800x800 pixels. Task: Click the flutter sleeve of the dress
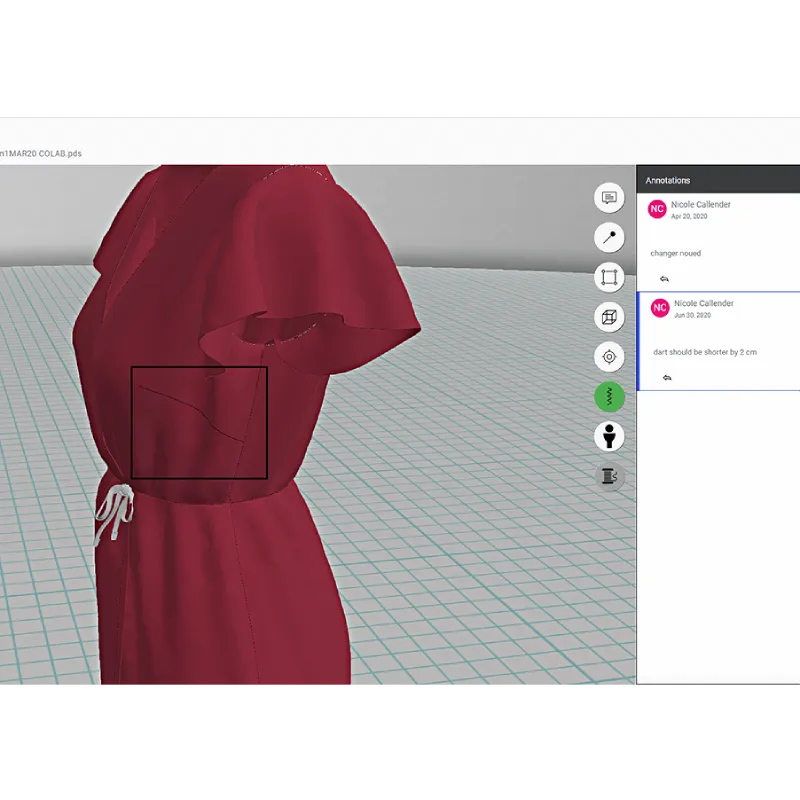tap(327, 286)
